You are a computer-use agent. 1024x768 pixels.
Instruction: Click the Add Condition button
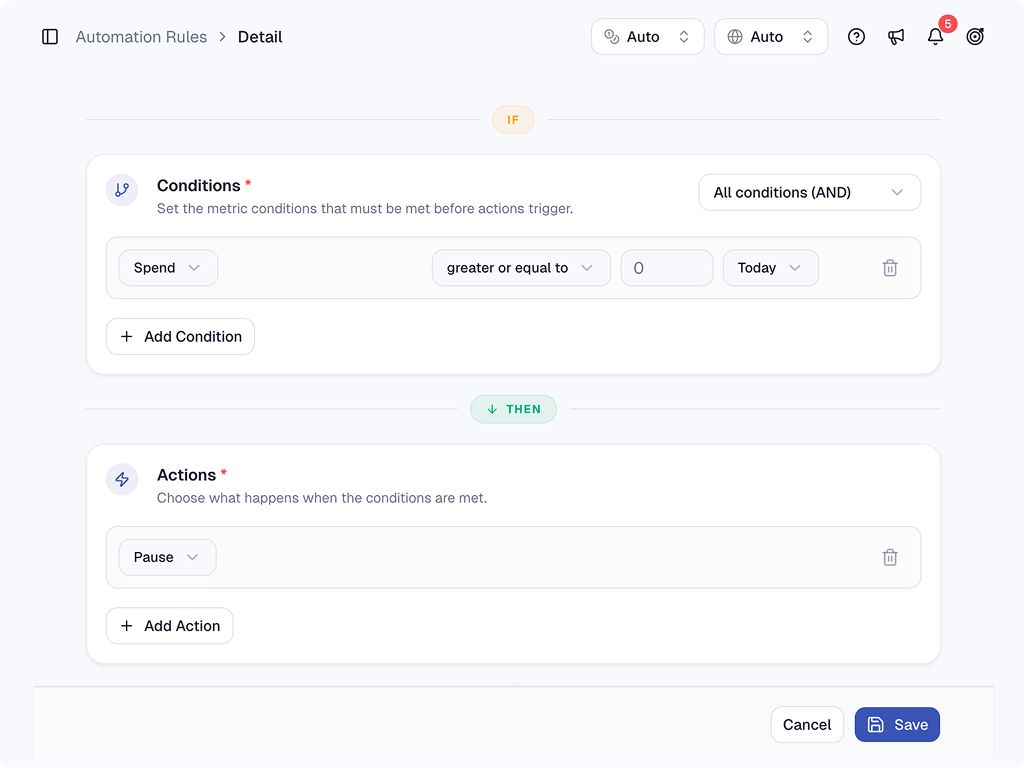point(180,336)
